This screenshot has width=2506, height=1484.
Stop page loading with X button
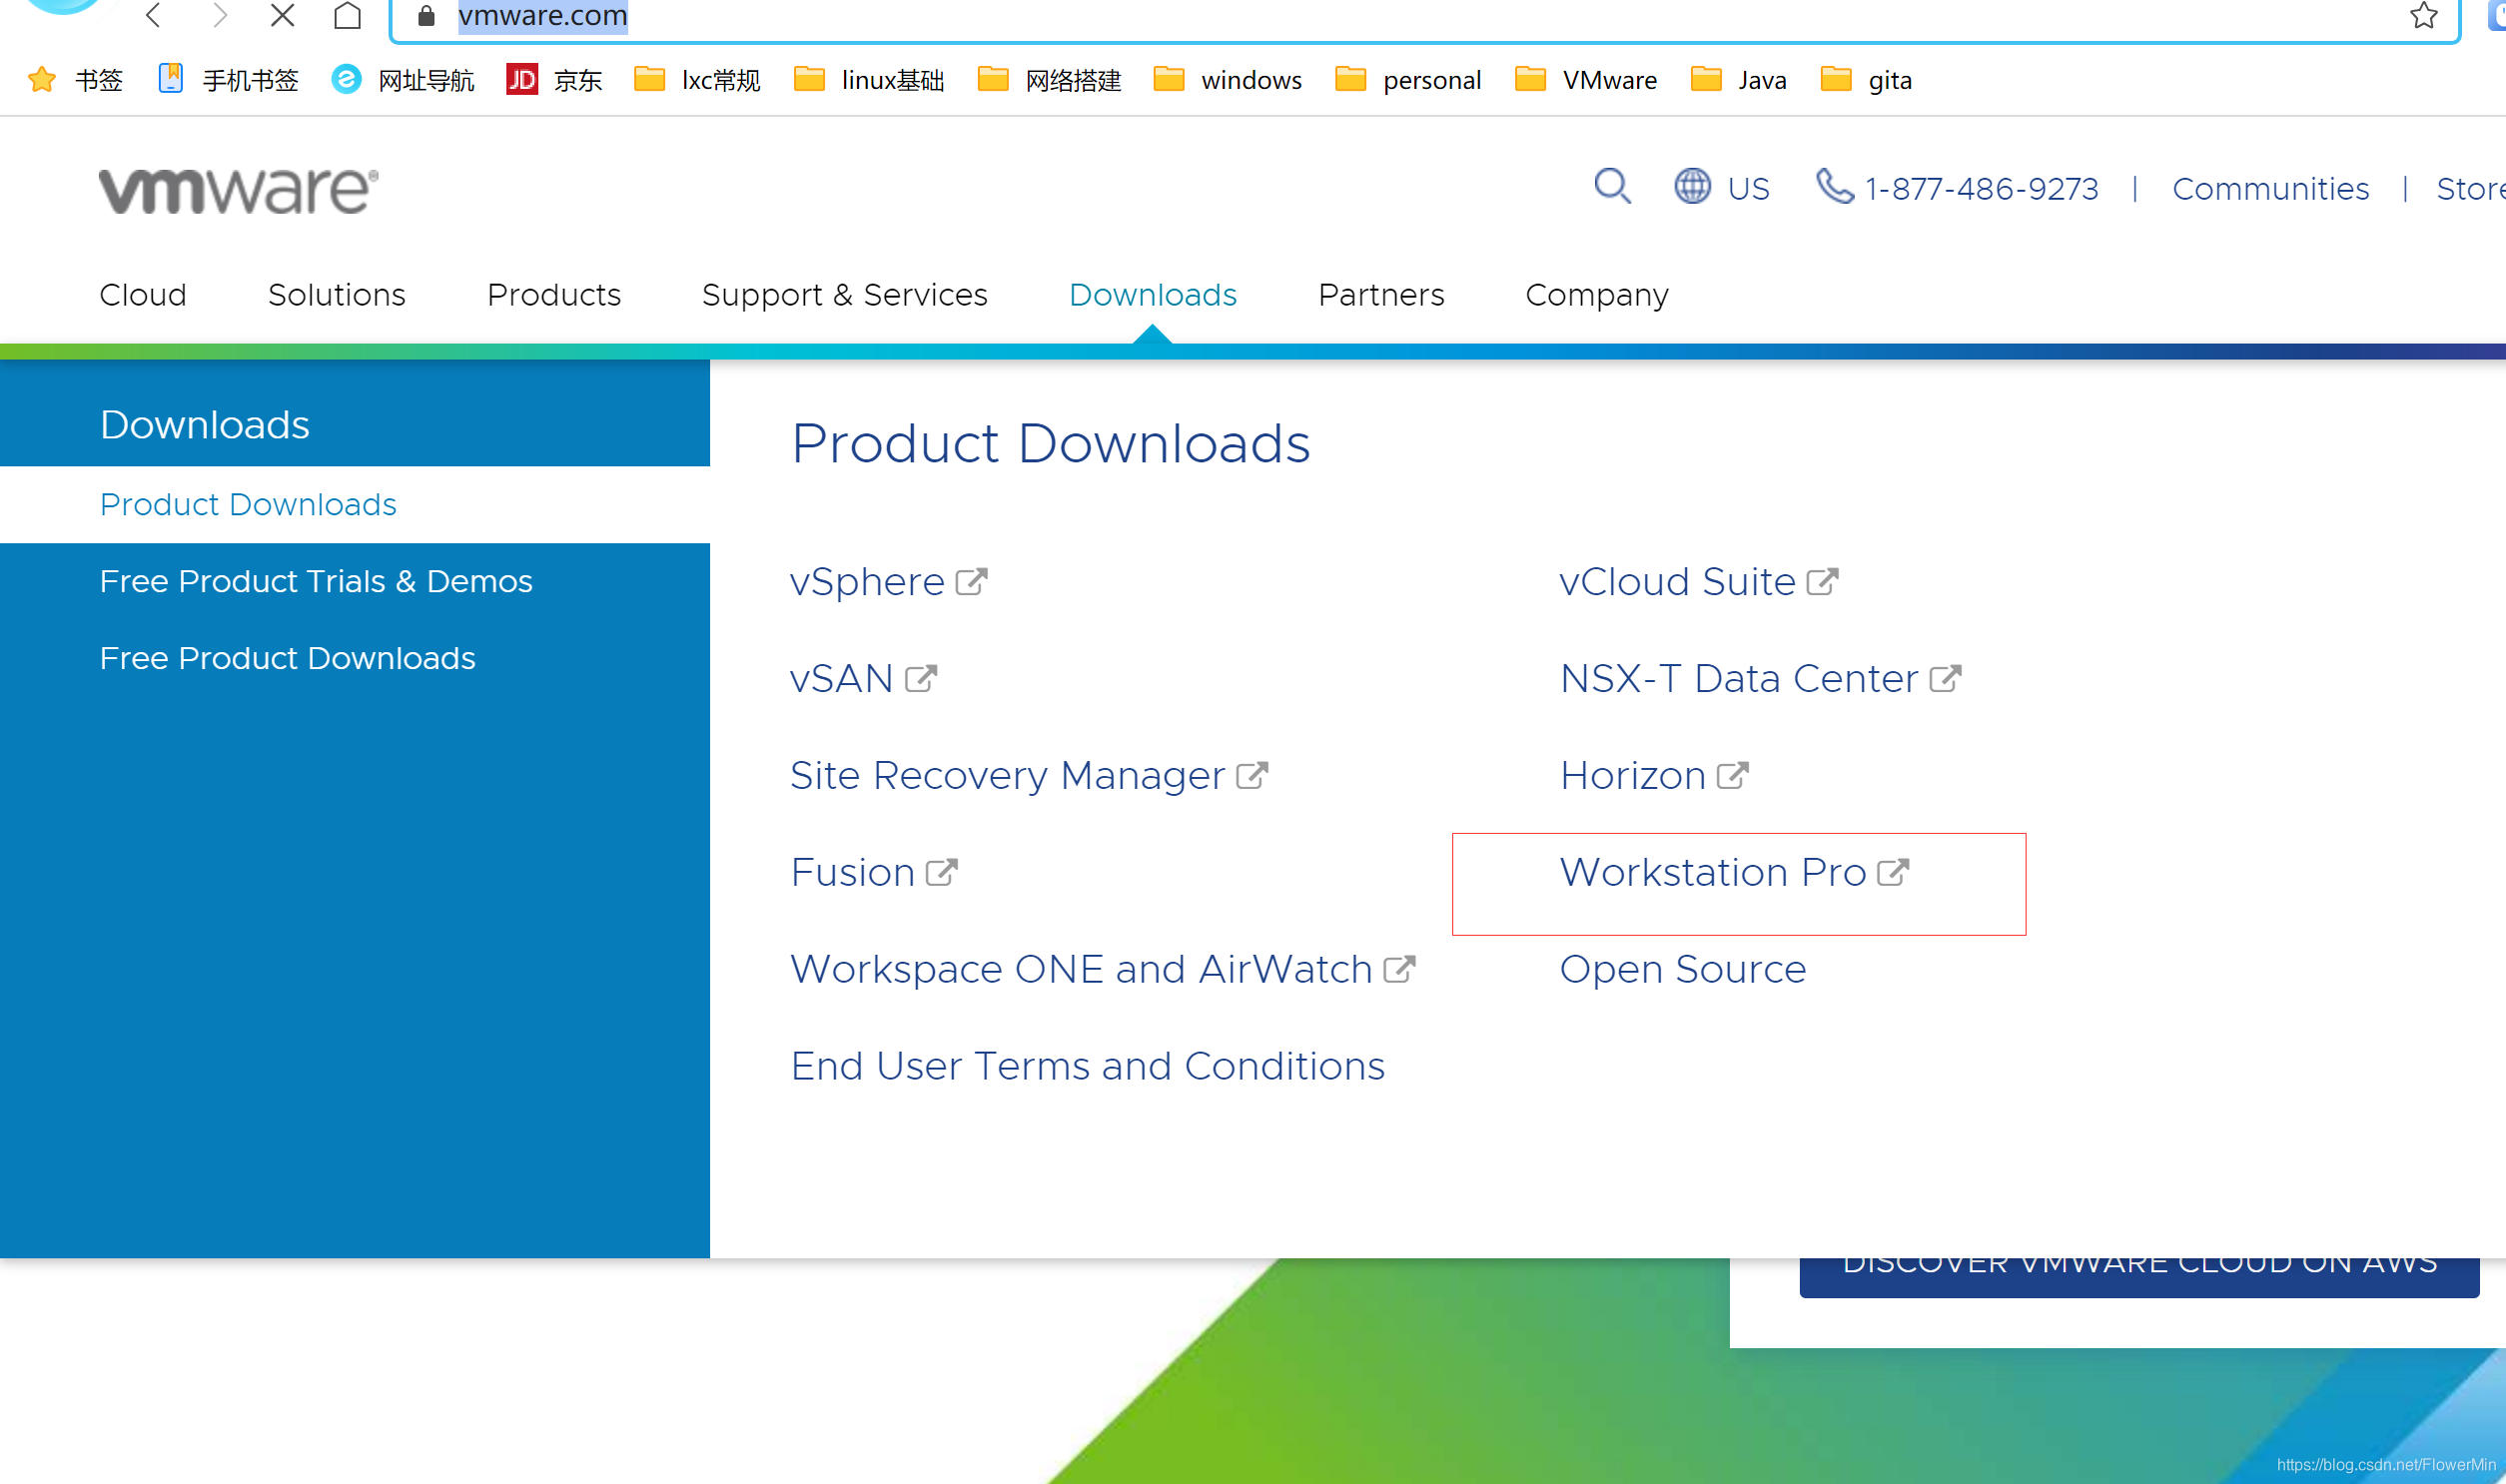tap(283, 16)
